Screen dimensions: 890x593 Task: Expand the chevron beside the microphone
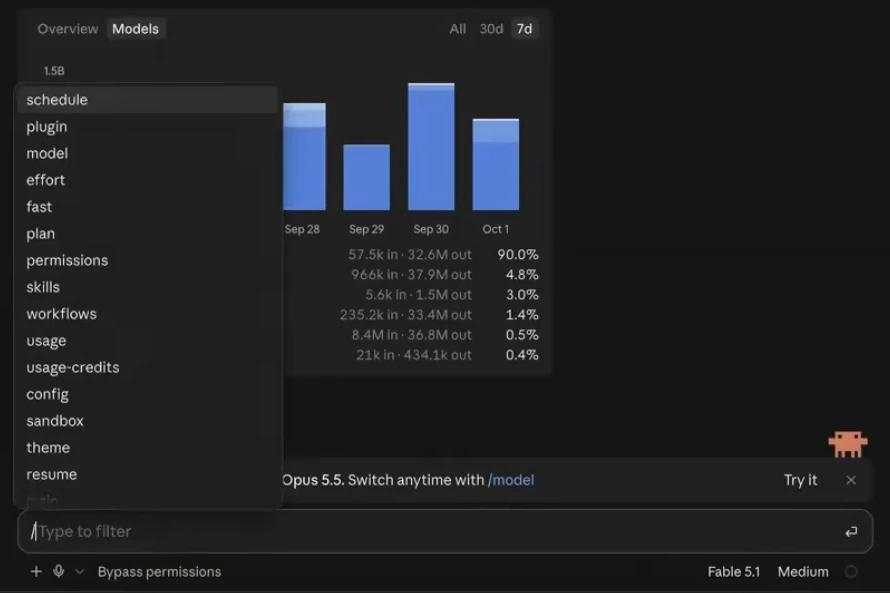click(79, 571)
